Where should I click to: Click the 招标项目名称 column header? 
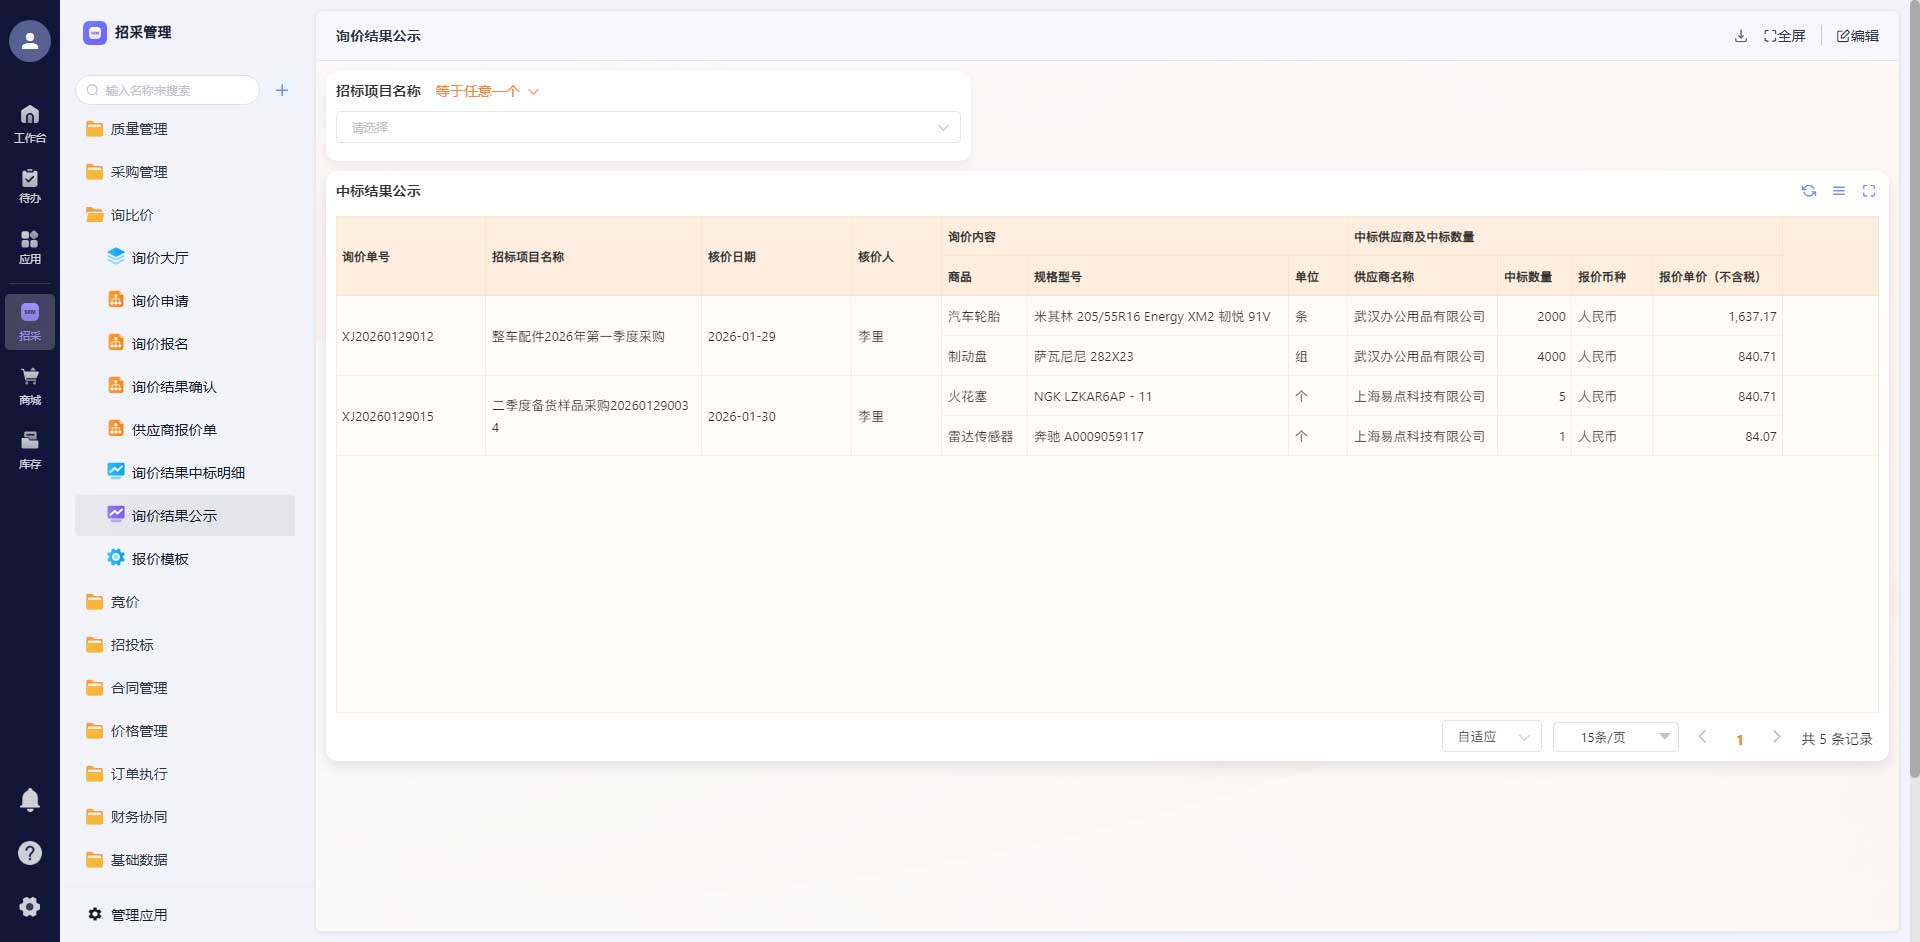click(x=593, y=257)
